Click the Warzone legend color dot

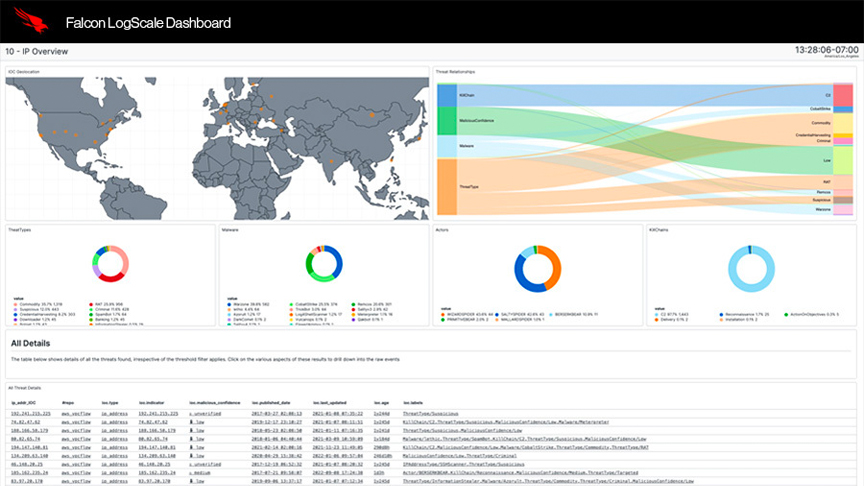click(x=229, y=304)
